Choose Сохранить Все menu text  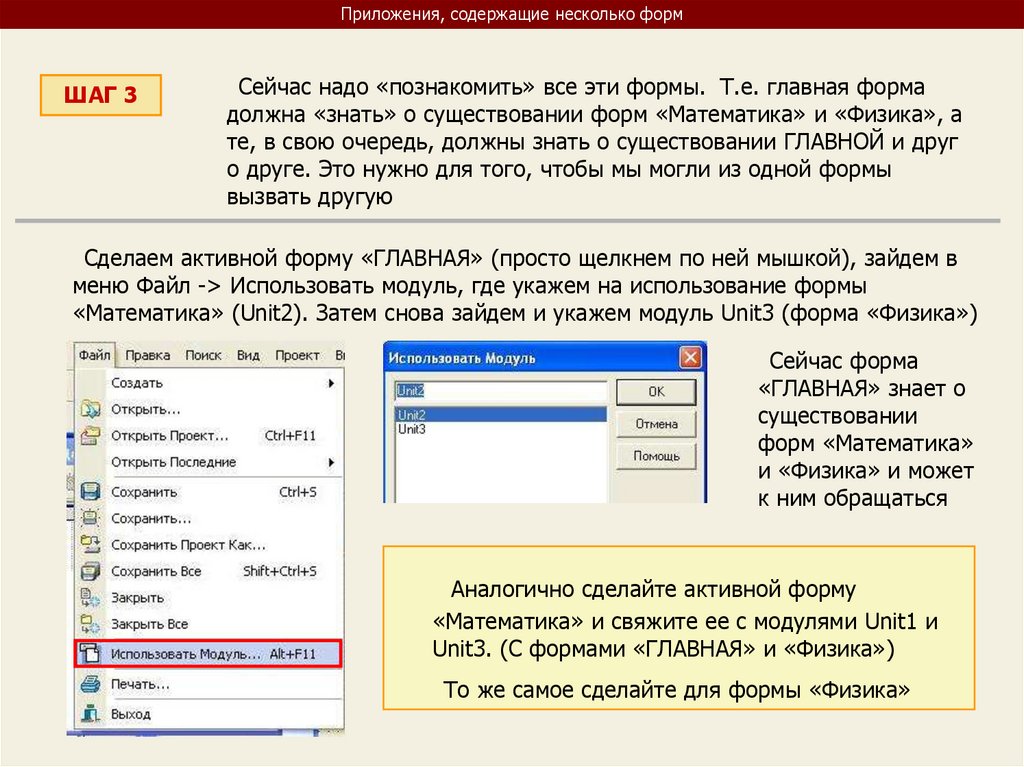pos(156,571)
